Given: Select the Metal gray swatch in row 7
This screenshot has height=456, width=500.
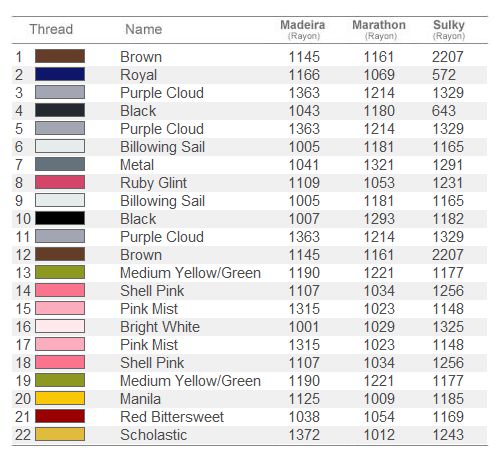Looking at the screenshot, I should 60,164.
